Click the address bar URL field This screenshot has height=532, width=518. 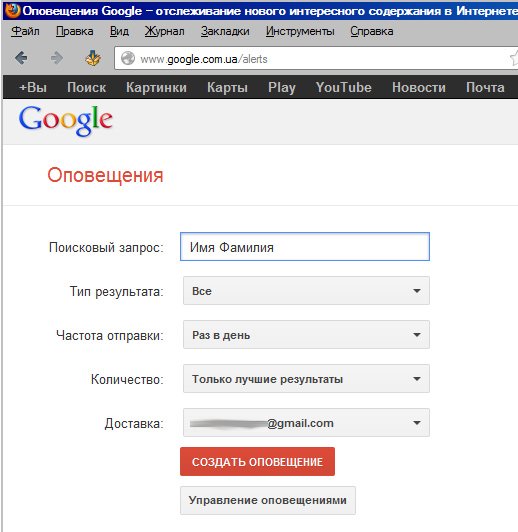[315, 58]
